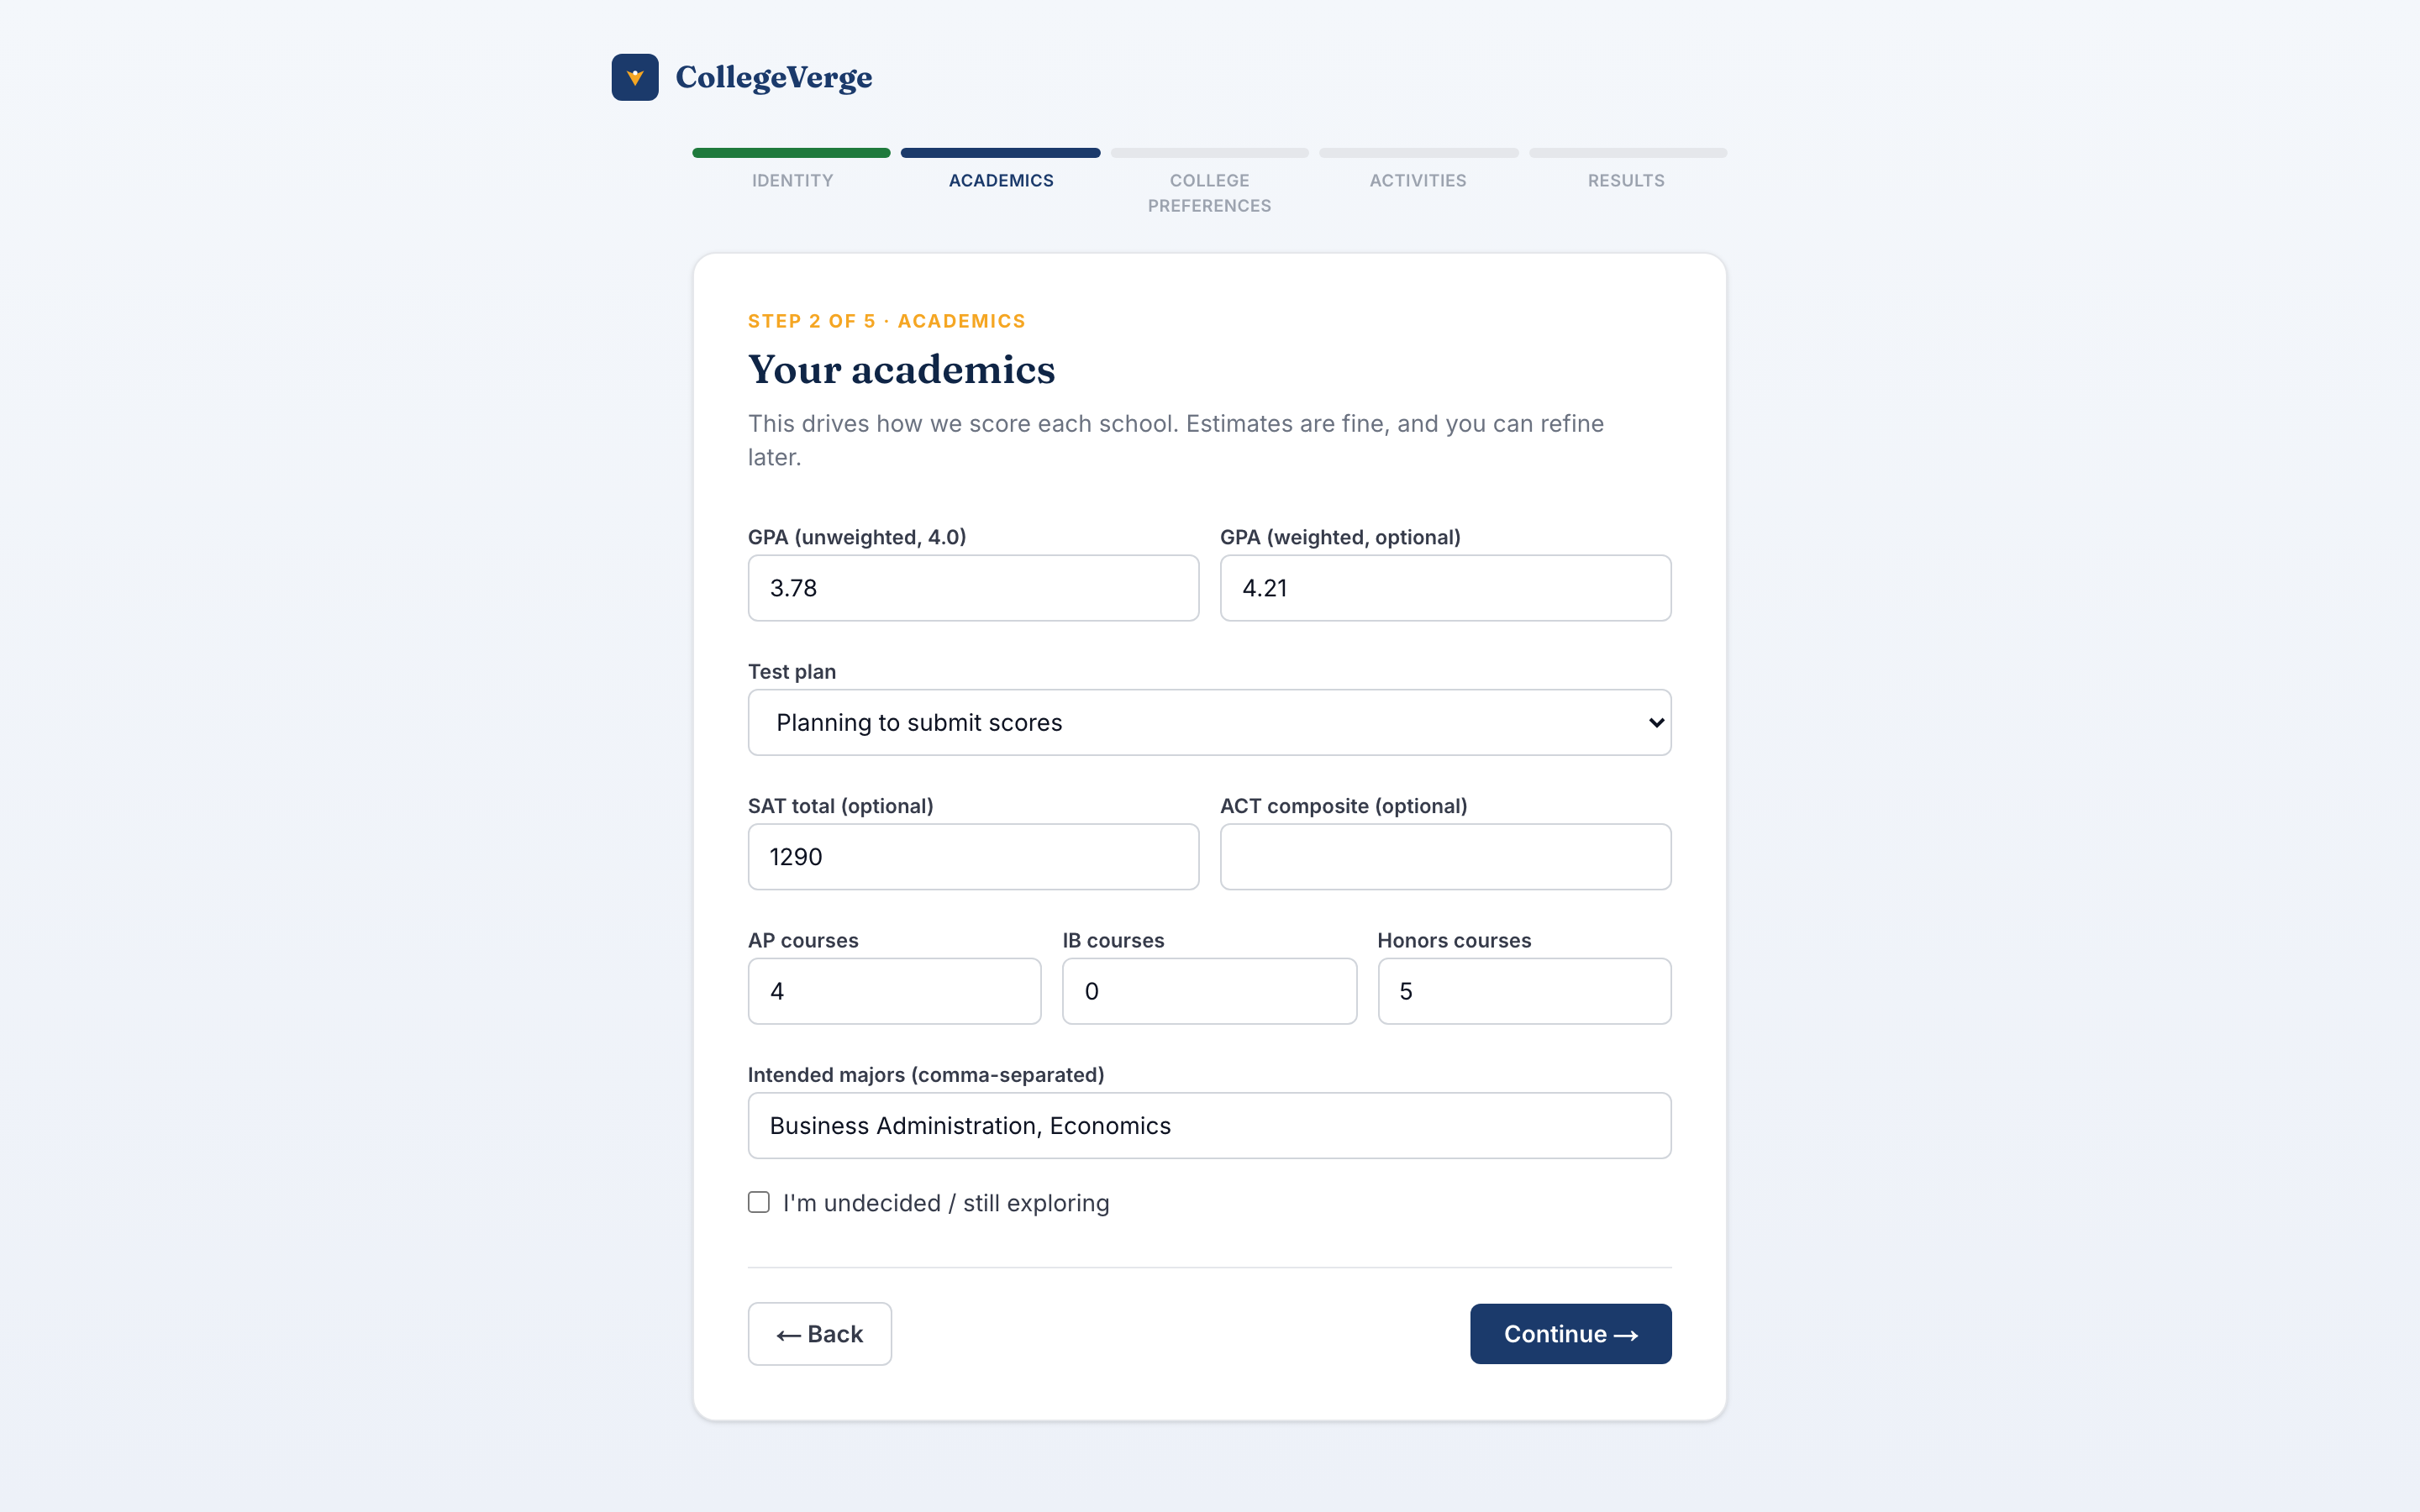Focus the unweighted GPA field
The height and width of the screenshot is (1512, 2420).
point(973,588)
